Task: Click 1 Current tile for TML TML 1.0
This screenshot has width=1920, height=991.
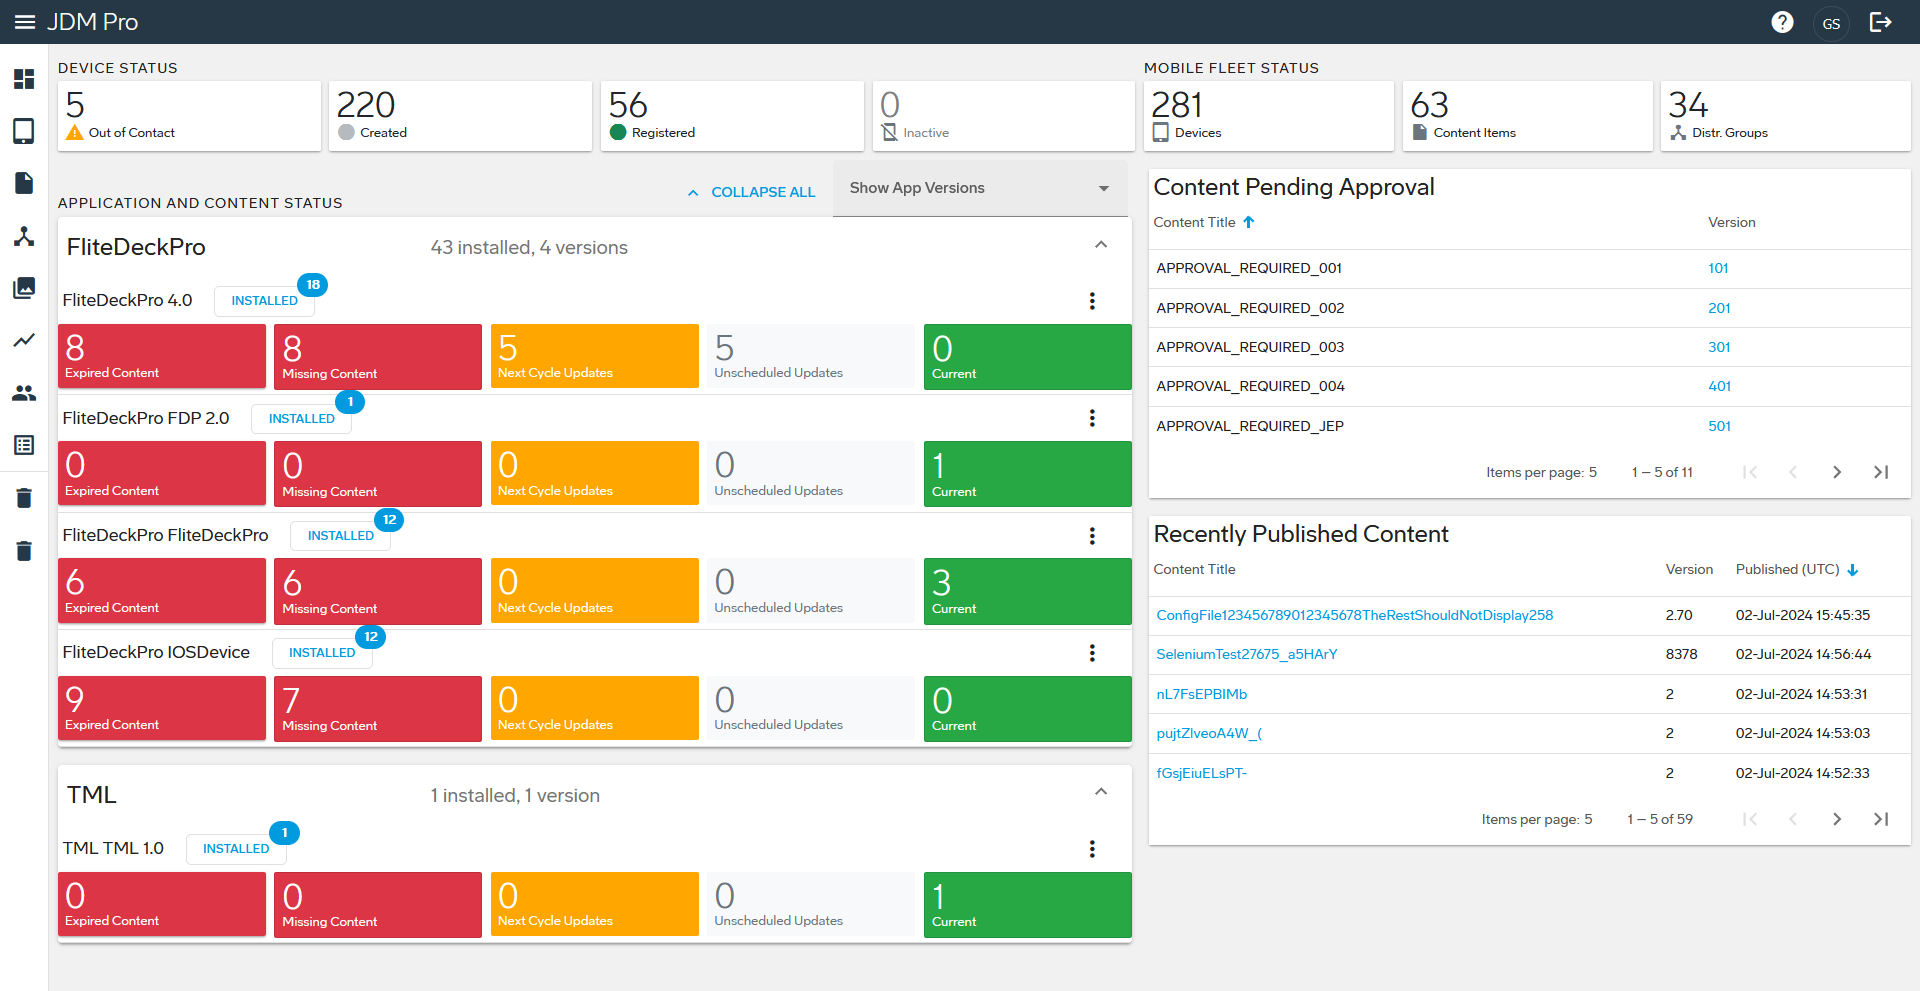Action: click(x=1028, y=904)
